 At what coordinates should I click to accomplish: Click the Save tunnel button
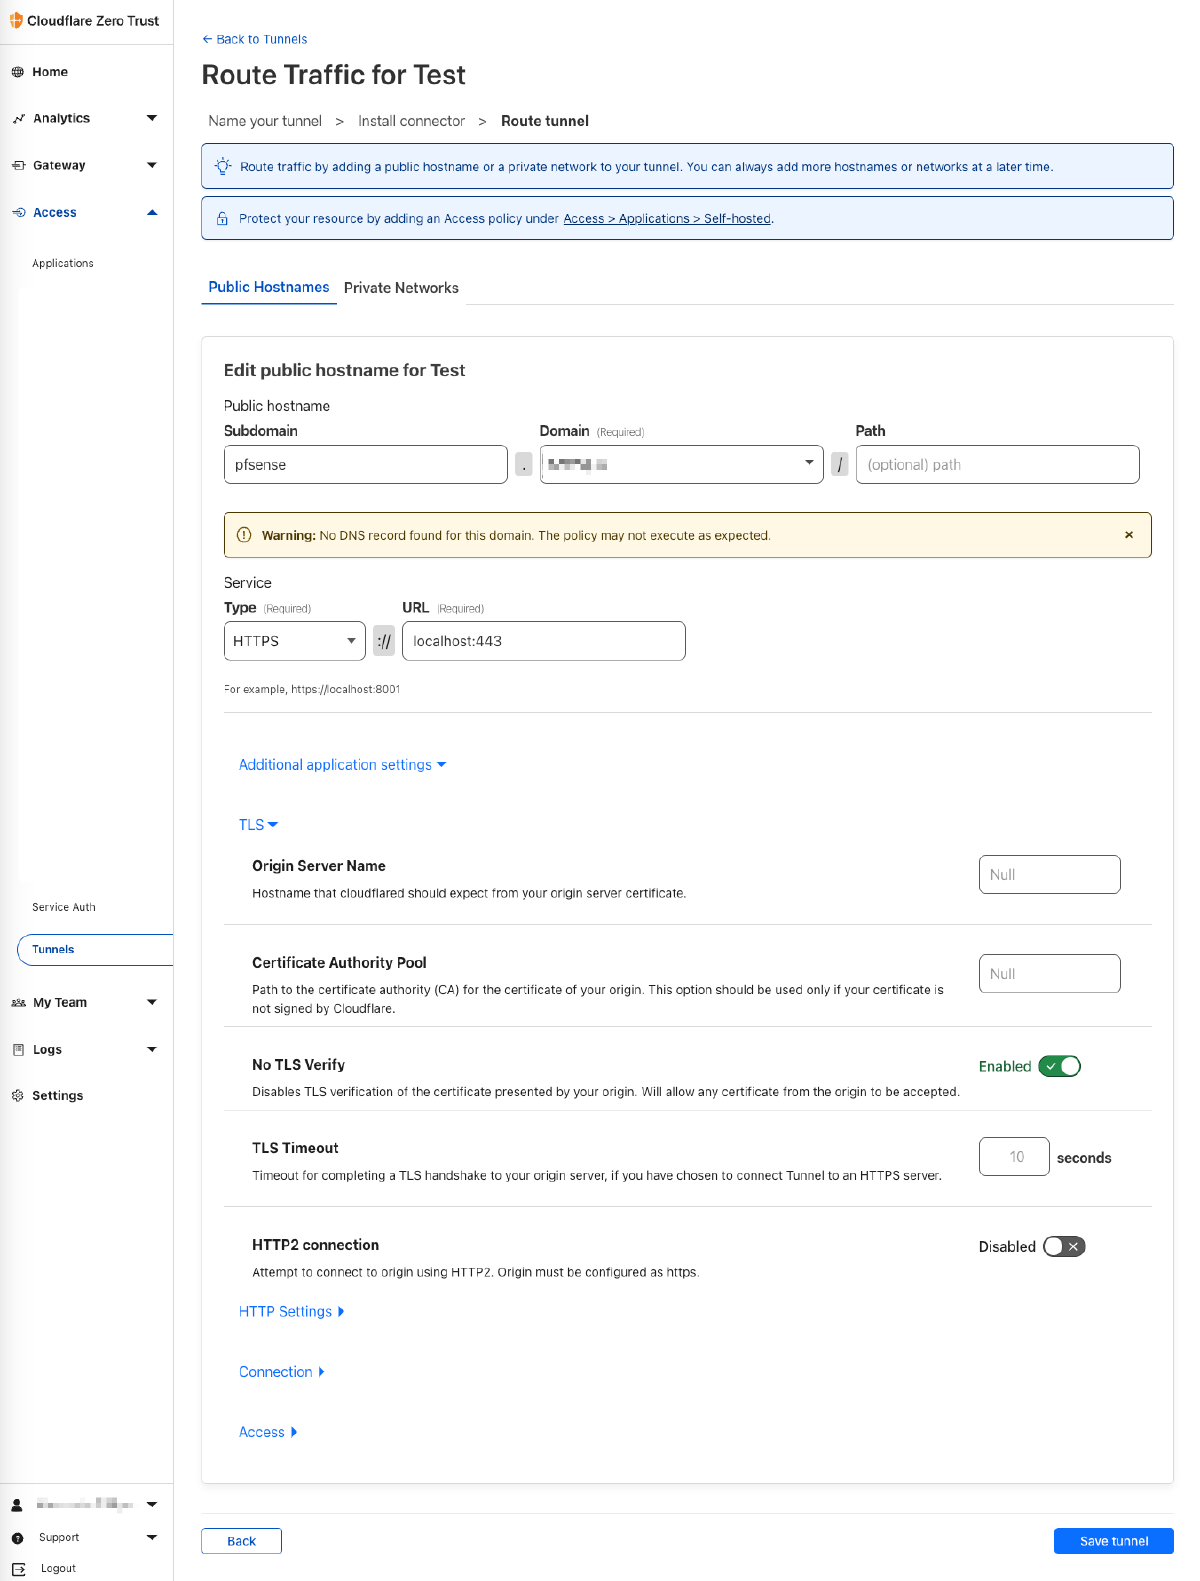(1113, 1541)
